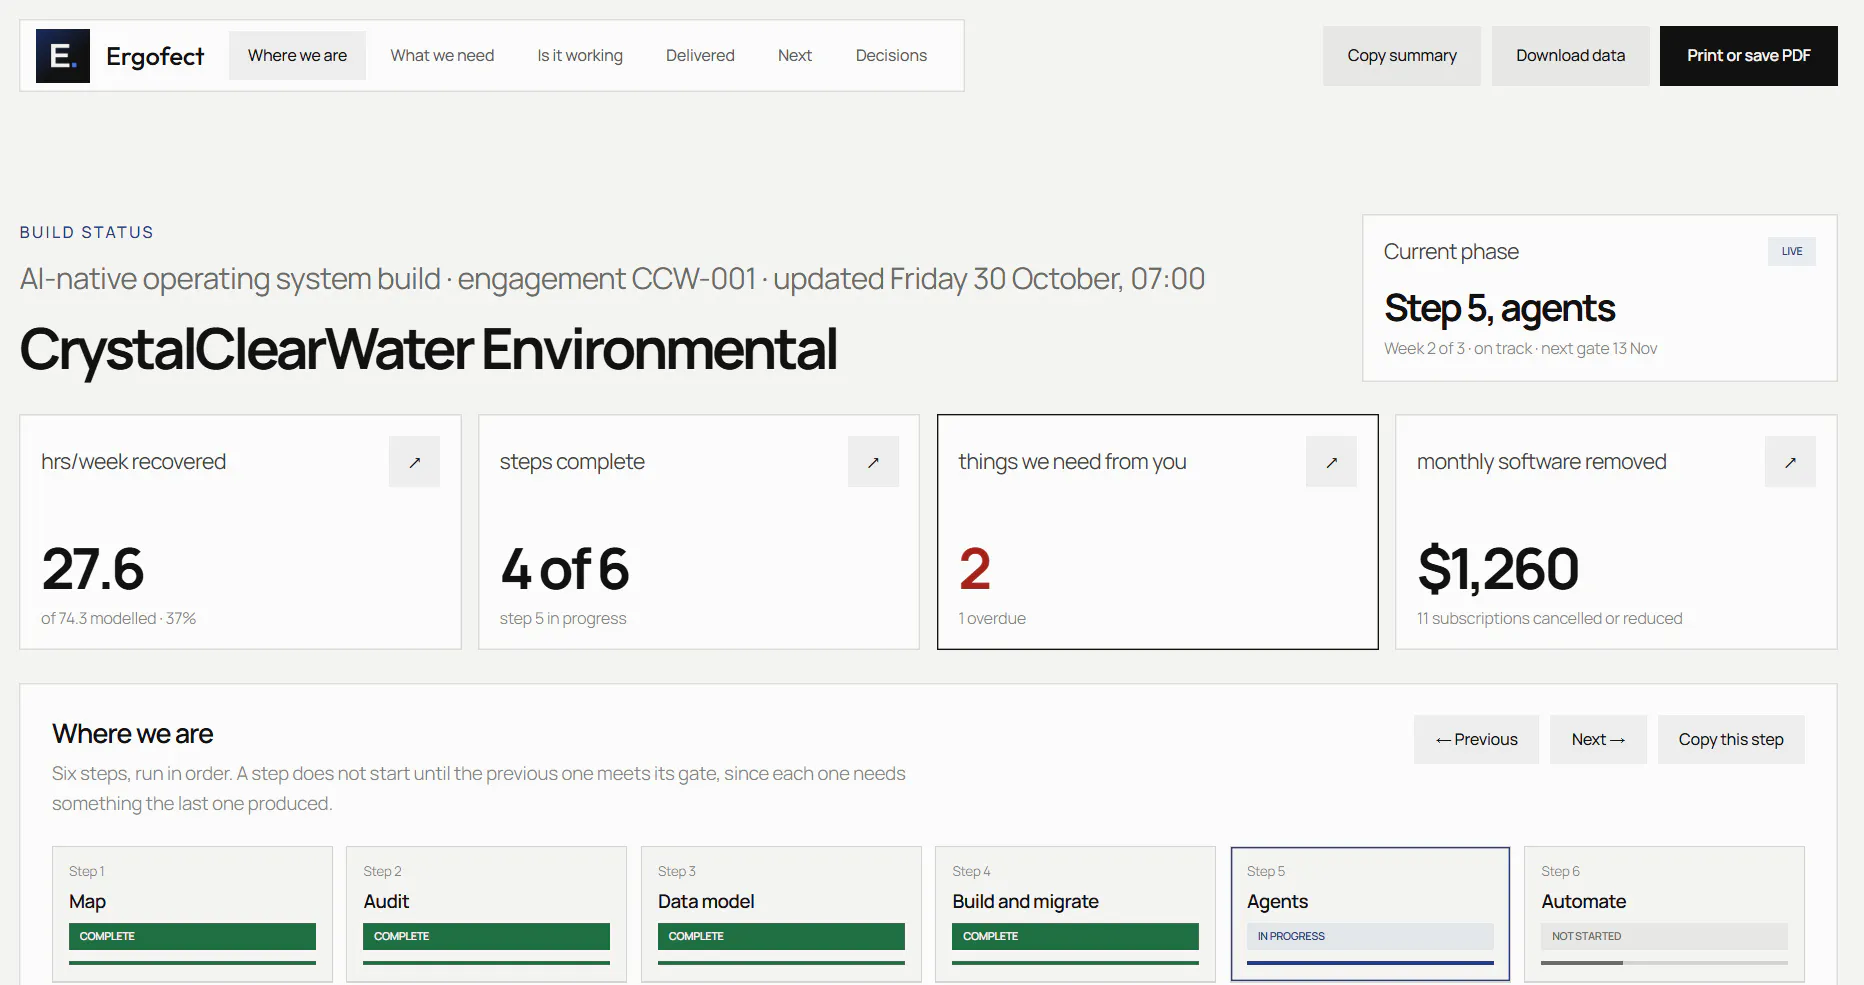Click of 74.3 modelled 37% text
This screenshot has width=1864, height=985.
pyautogui.click(x=118, y=619)
